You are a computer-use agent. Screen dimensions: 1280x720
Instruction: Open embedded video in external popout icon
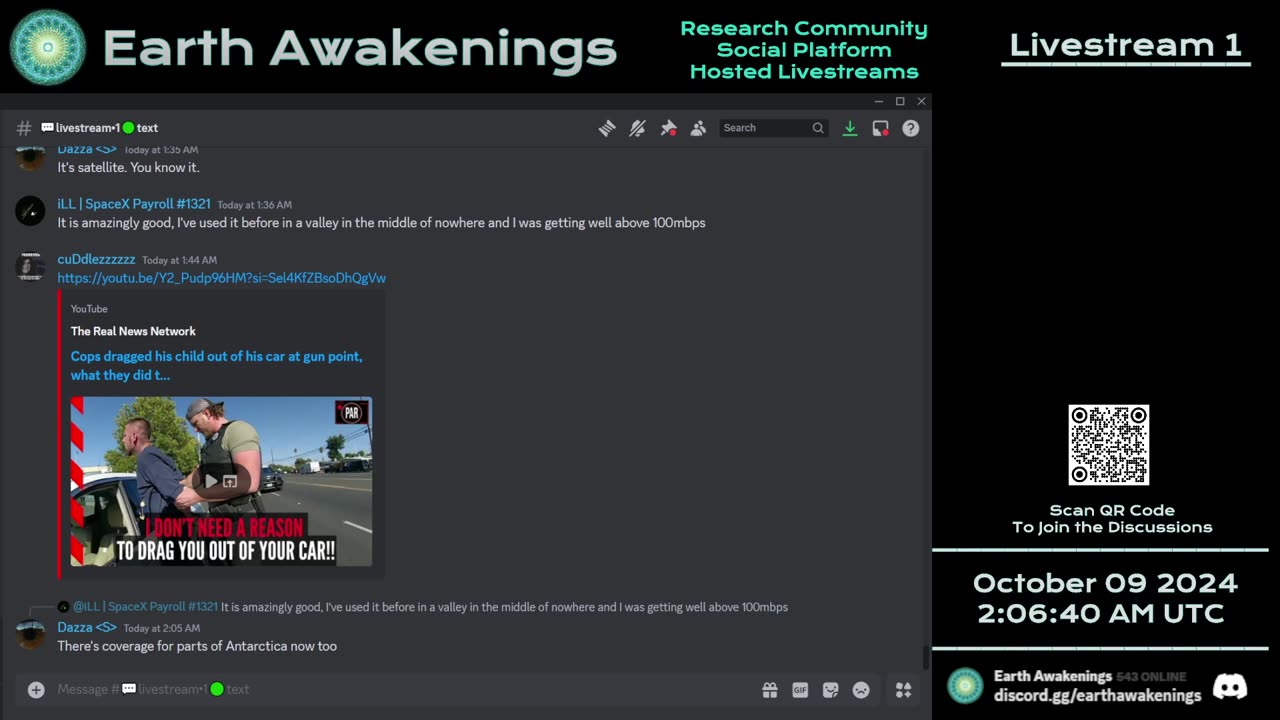coord(230,481)
